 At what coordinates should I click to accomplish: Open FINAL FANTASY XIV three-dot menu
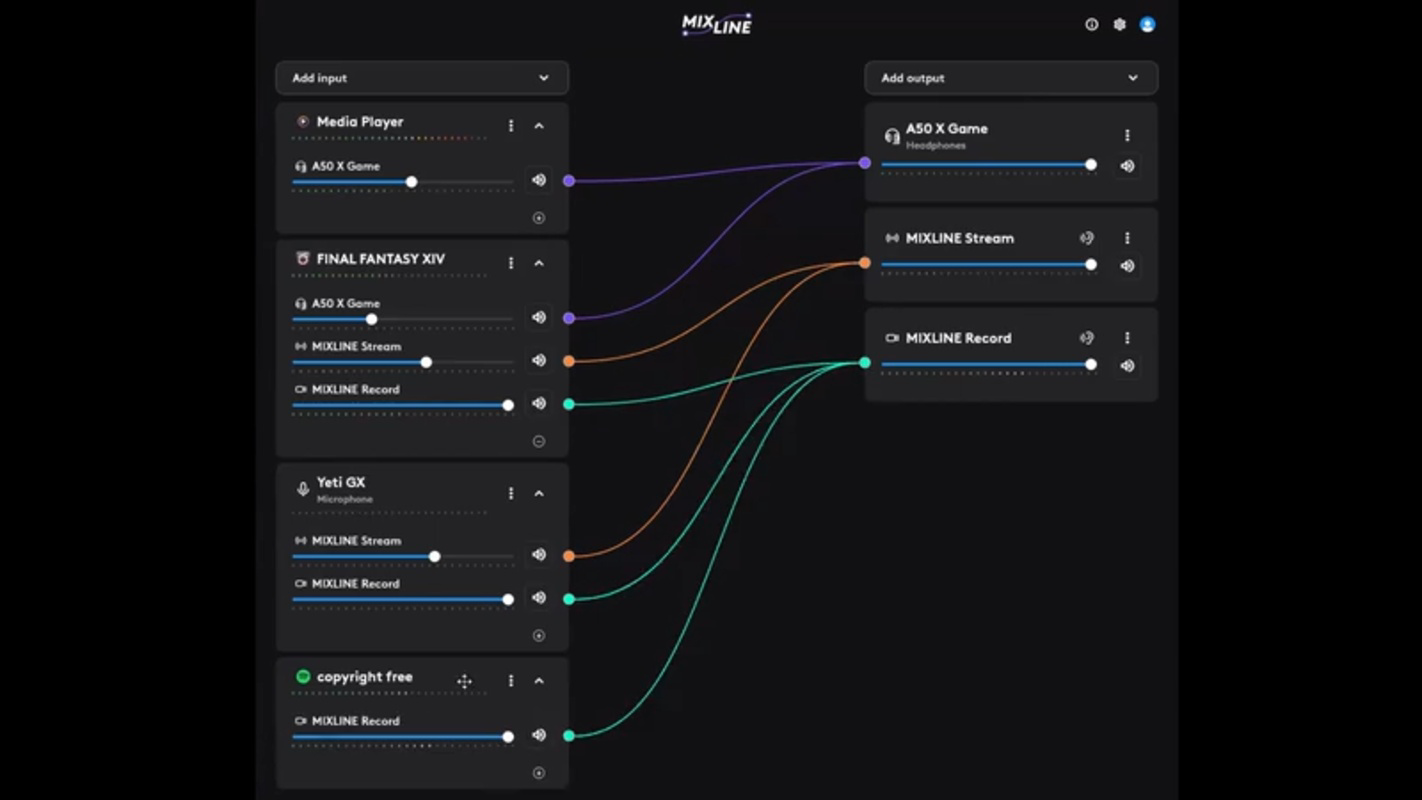point(511,263)
